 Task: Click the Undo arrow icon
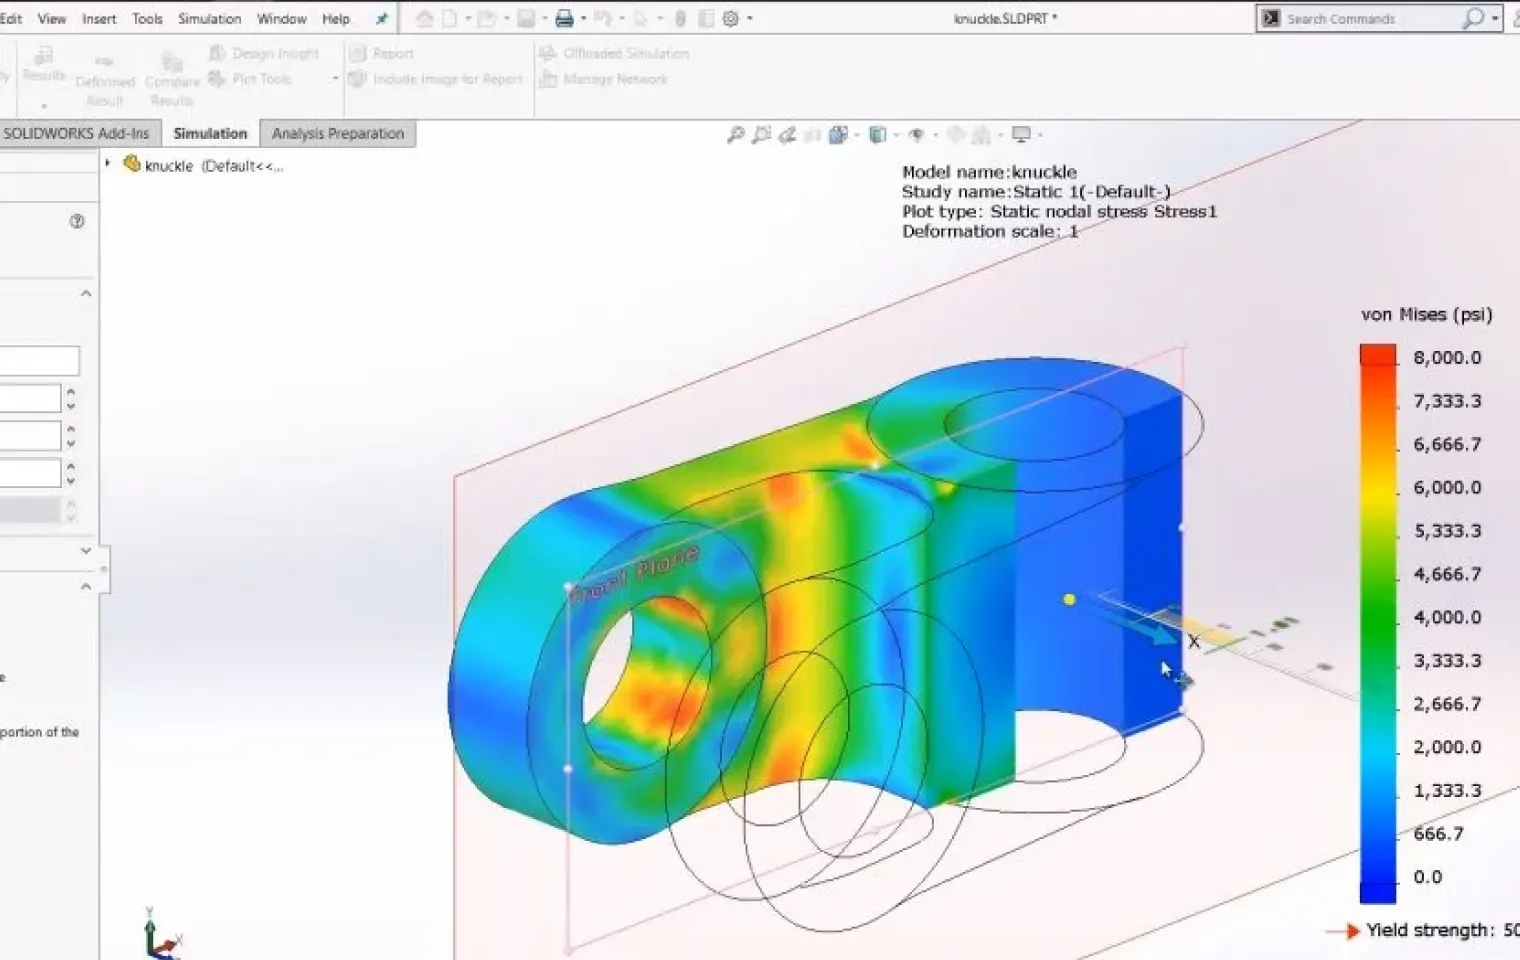[x=601, y=18]
